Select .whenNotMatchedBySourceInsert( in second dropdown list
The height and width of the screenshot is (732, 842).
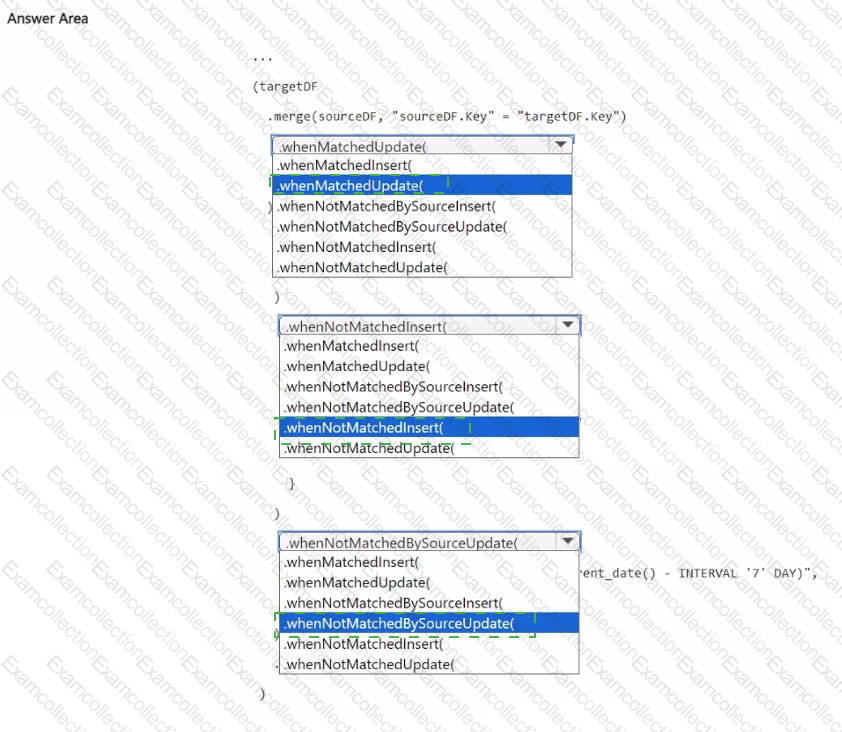pyautogui.click(x=429, y=387)
